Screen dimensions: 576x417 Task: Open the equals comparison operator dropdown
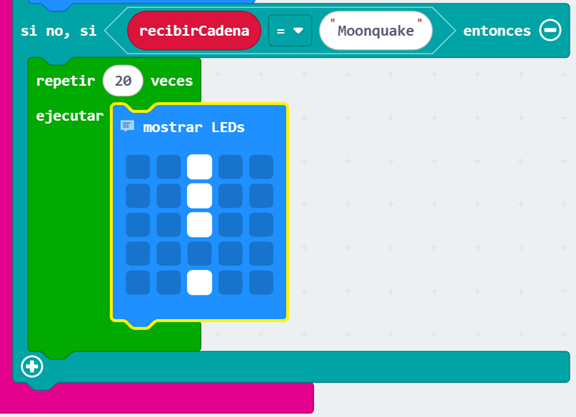[290, 31]
